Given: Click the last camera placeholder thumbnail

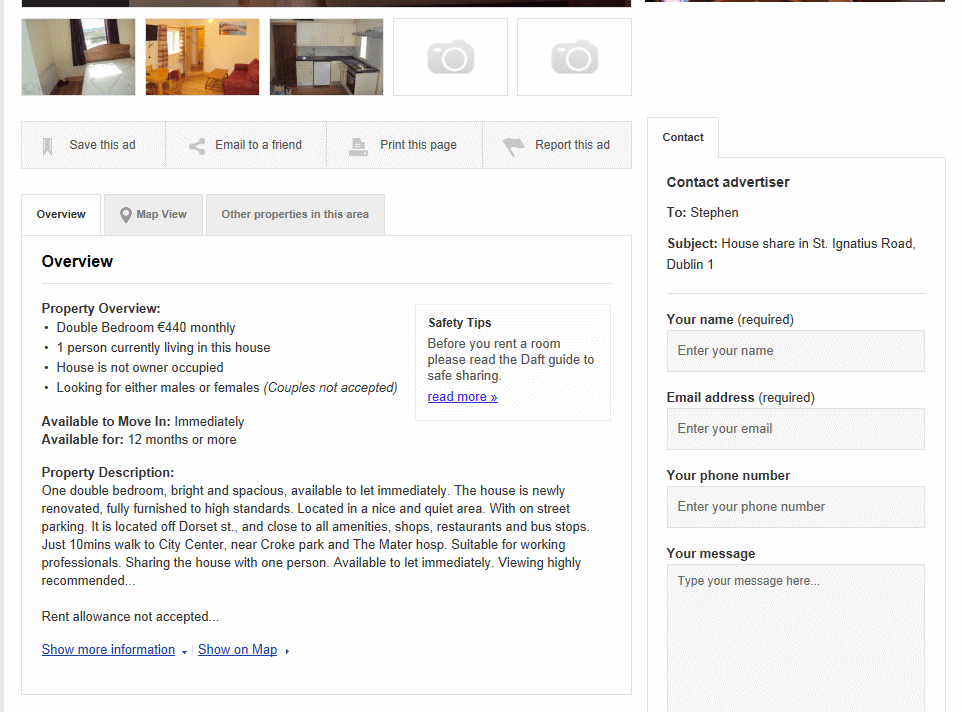Looking at the screenshot, I should point(574,57).
